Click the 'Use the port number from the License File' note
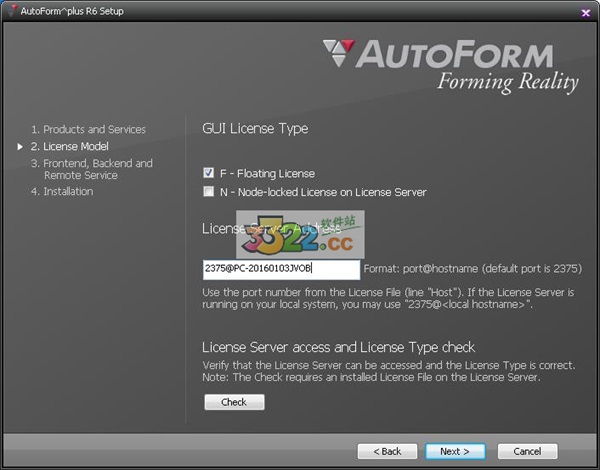Screen dimensions: 600x470 coord(388,298)
